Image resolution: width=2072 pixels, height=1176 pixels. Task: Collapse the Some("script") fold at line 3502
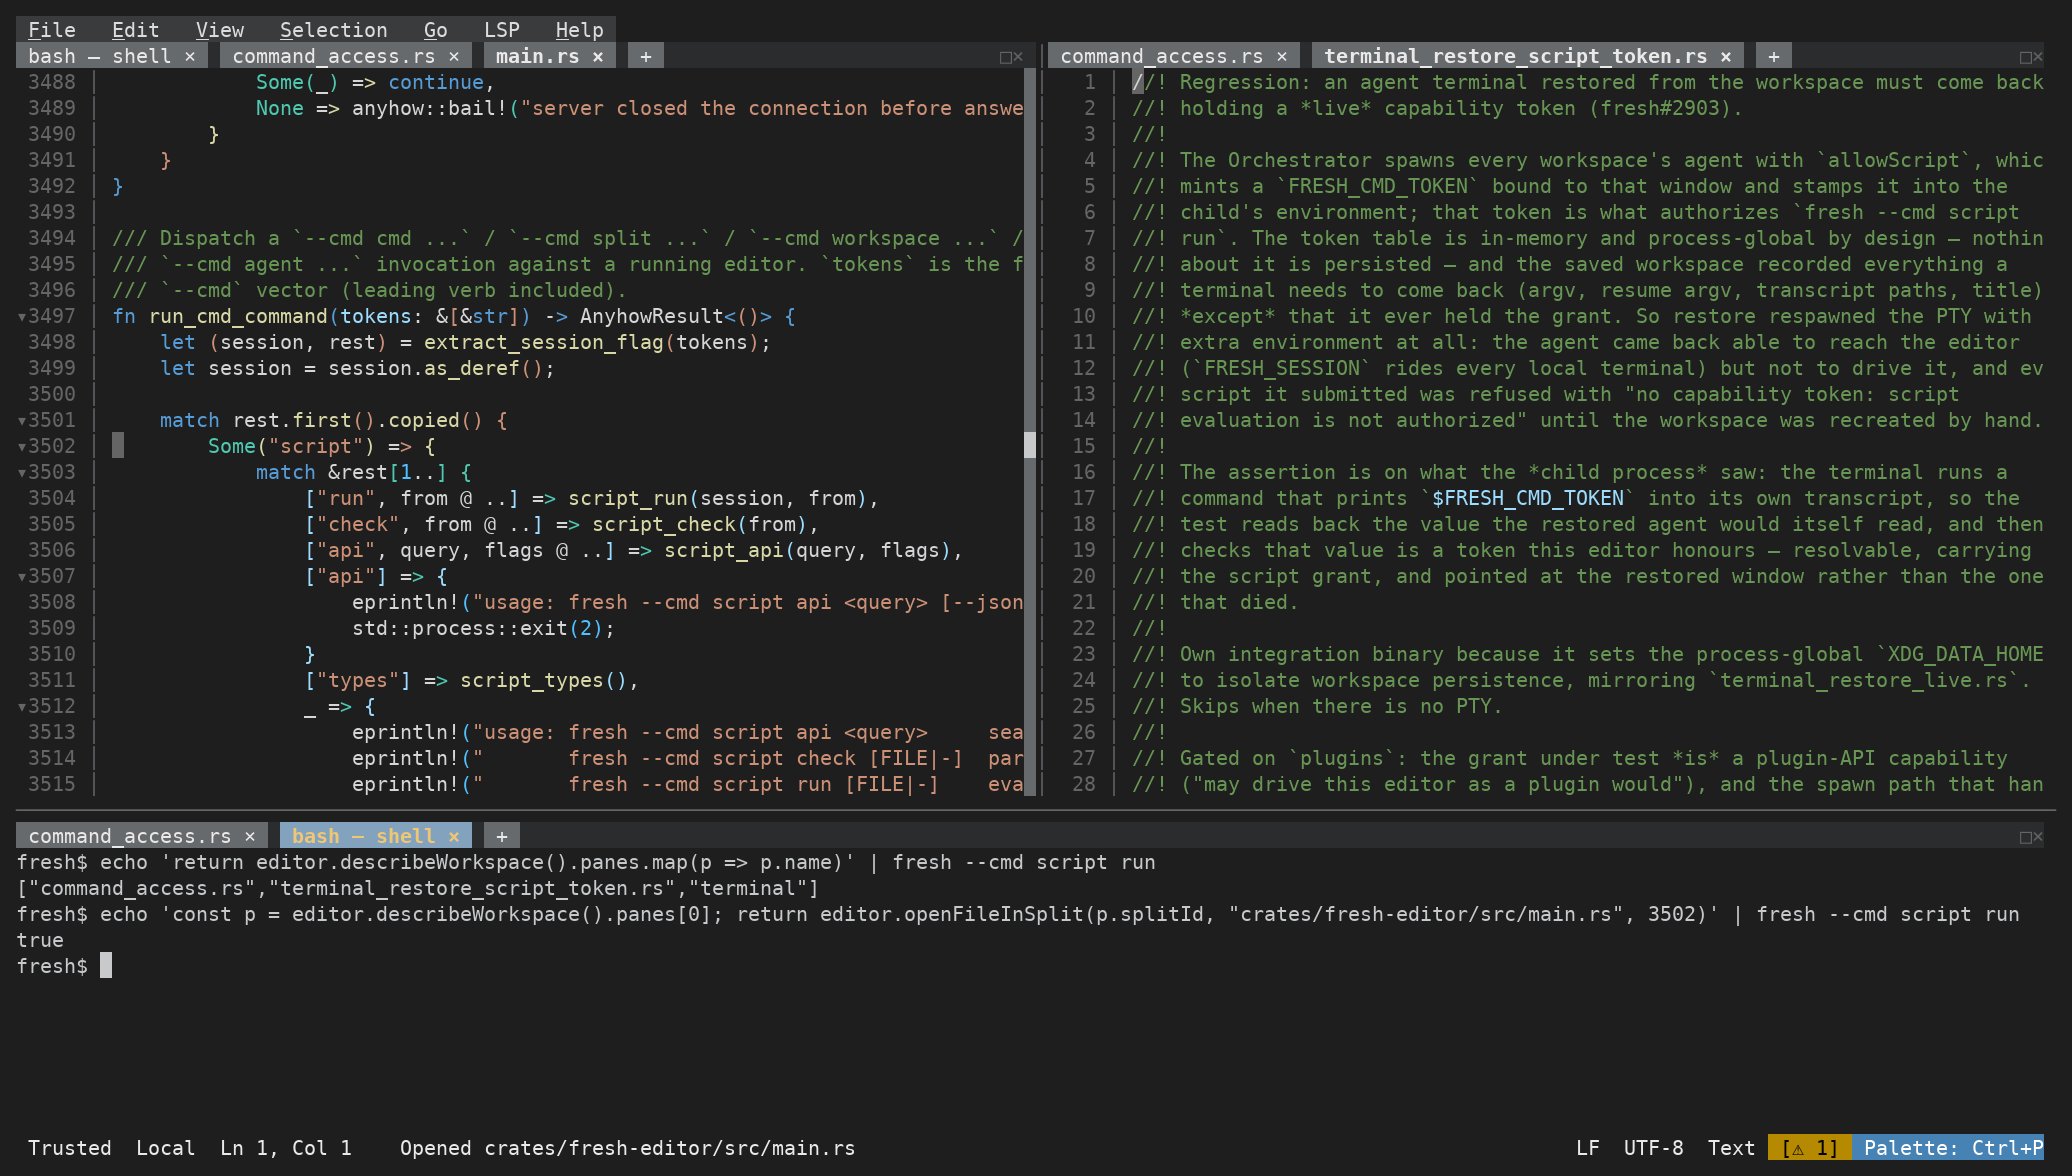click(x=22, y=447)
